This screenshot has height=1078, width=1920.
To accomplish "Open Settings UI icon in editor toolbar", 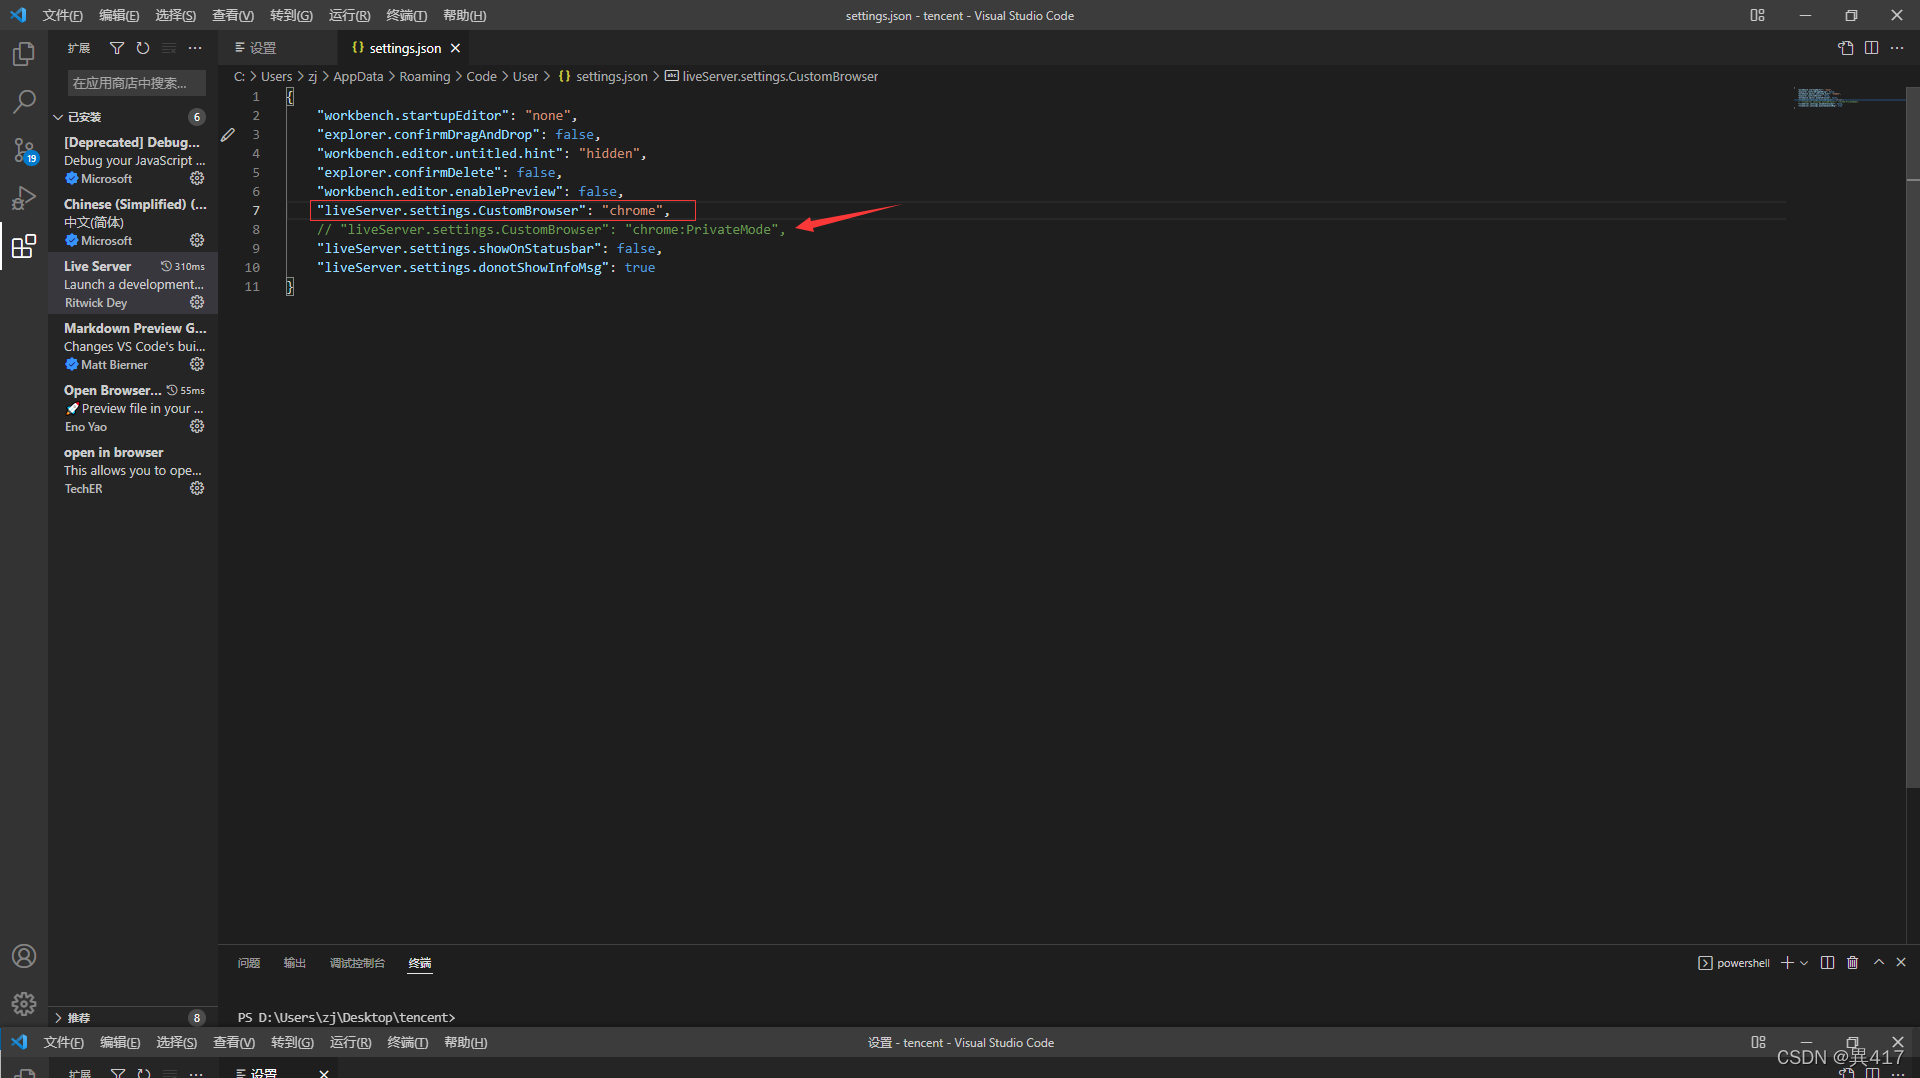I will click(x=1846, y=48).
